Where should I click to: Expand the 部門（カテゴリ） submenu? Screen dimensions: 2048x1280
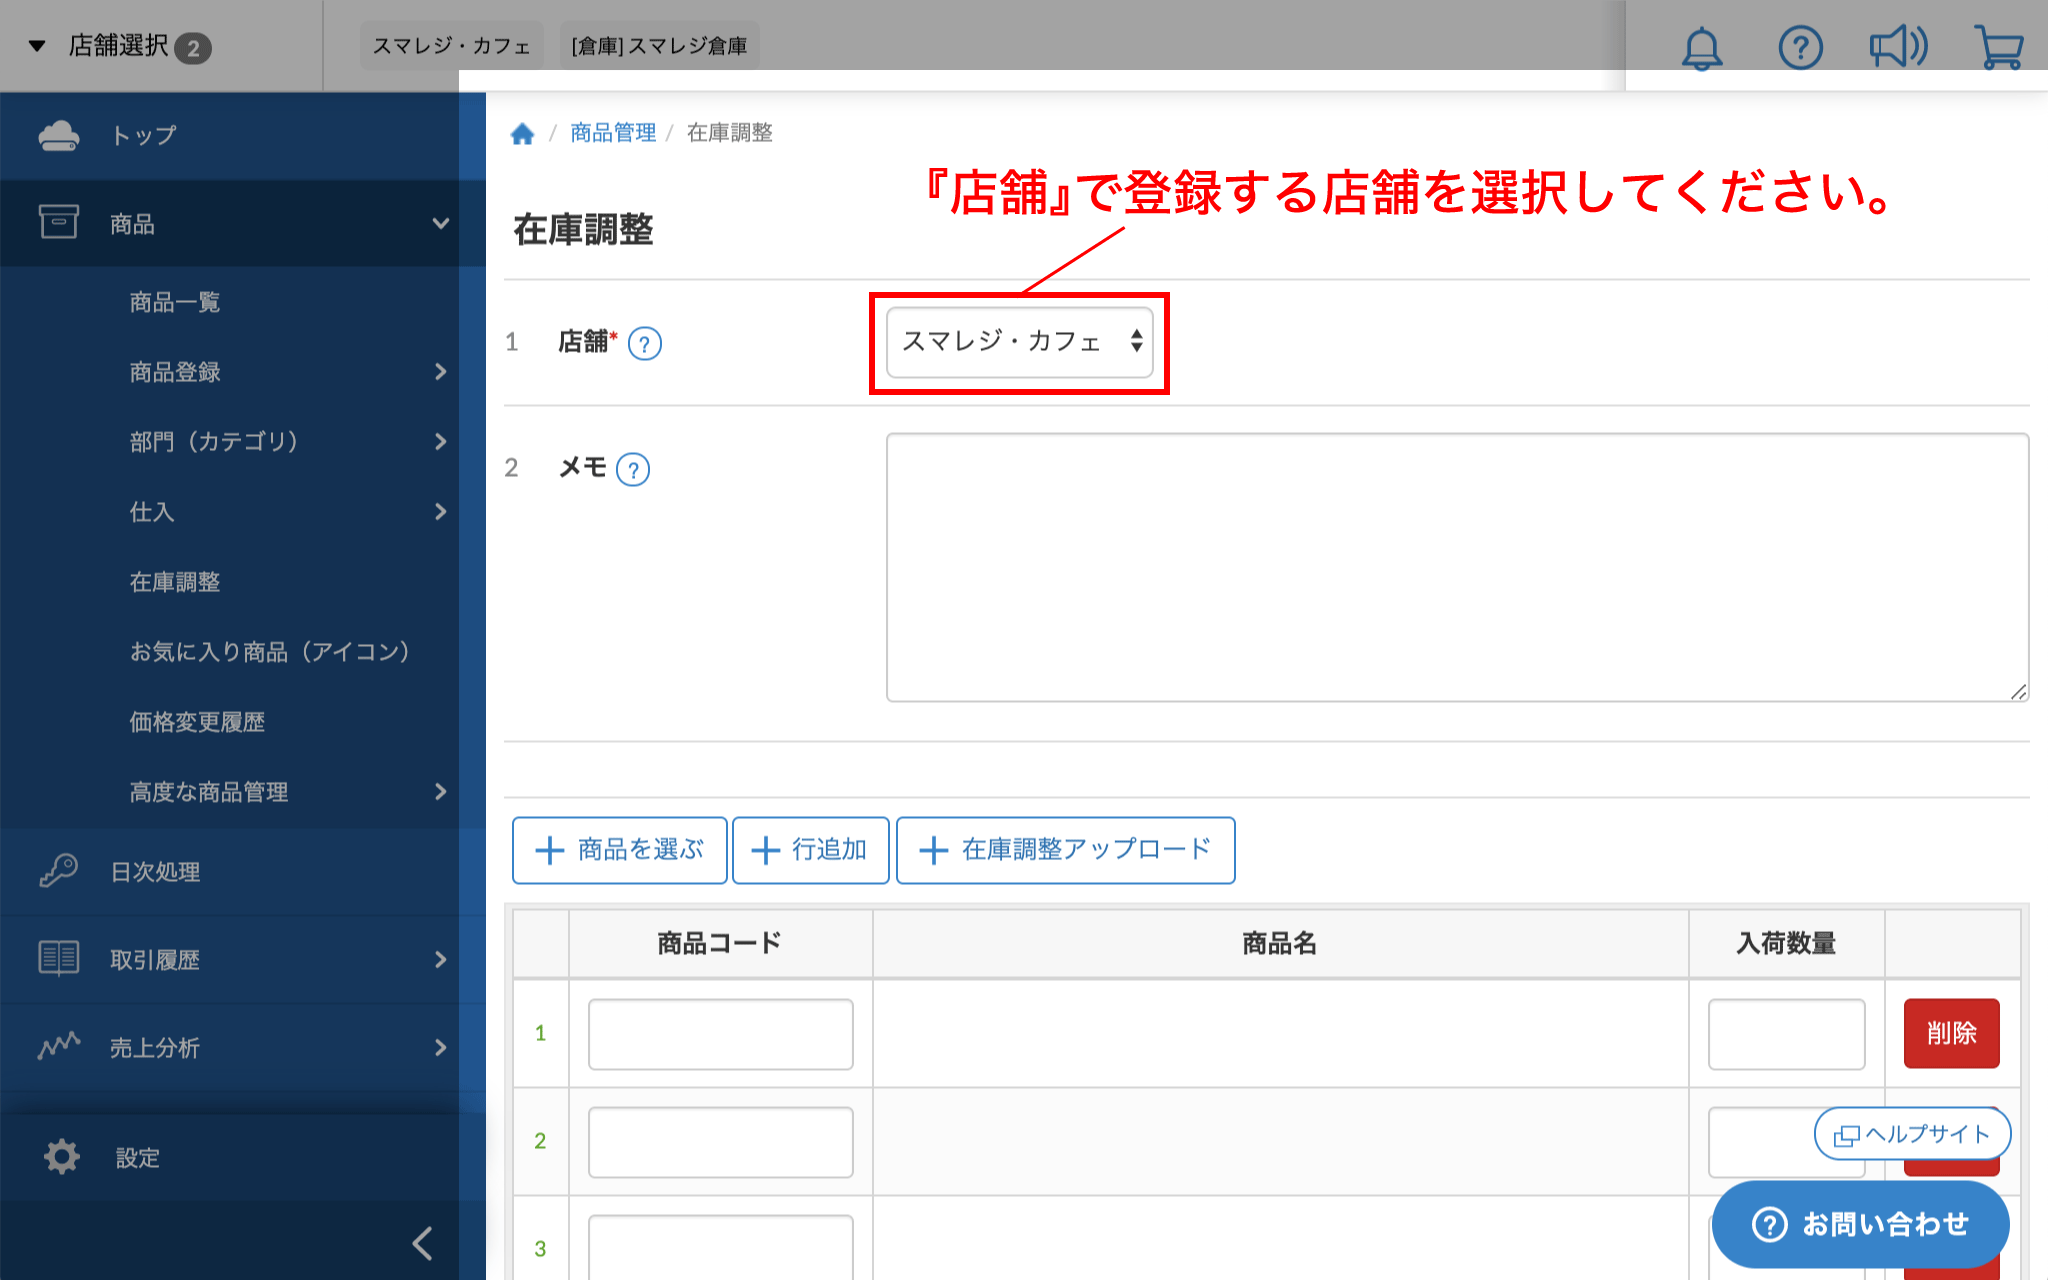click(441, 442)
